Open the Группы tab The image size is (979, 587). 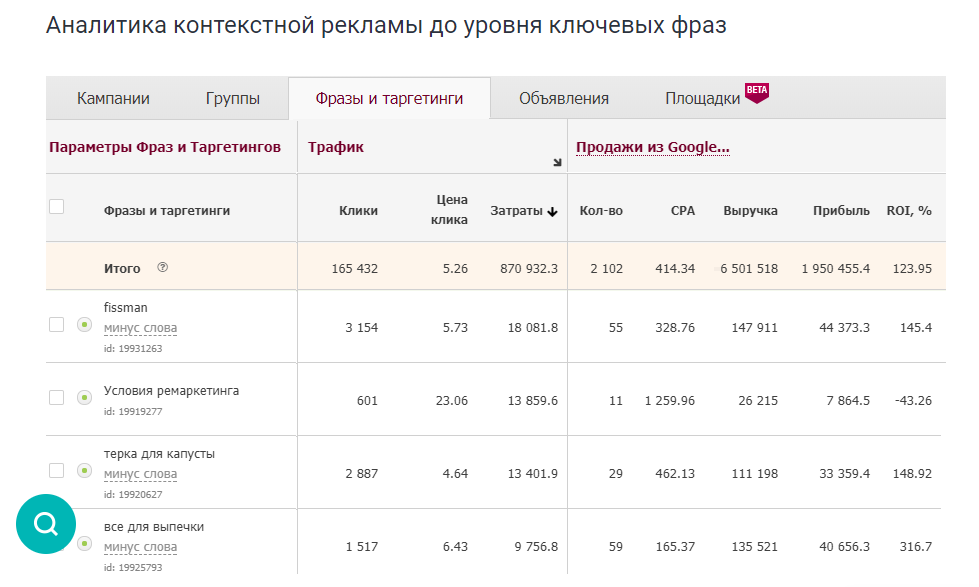click(234, 98)
